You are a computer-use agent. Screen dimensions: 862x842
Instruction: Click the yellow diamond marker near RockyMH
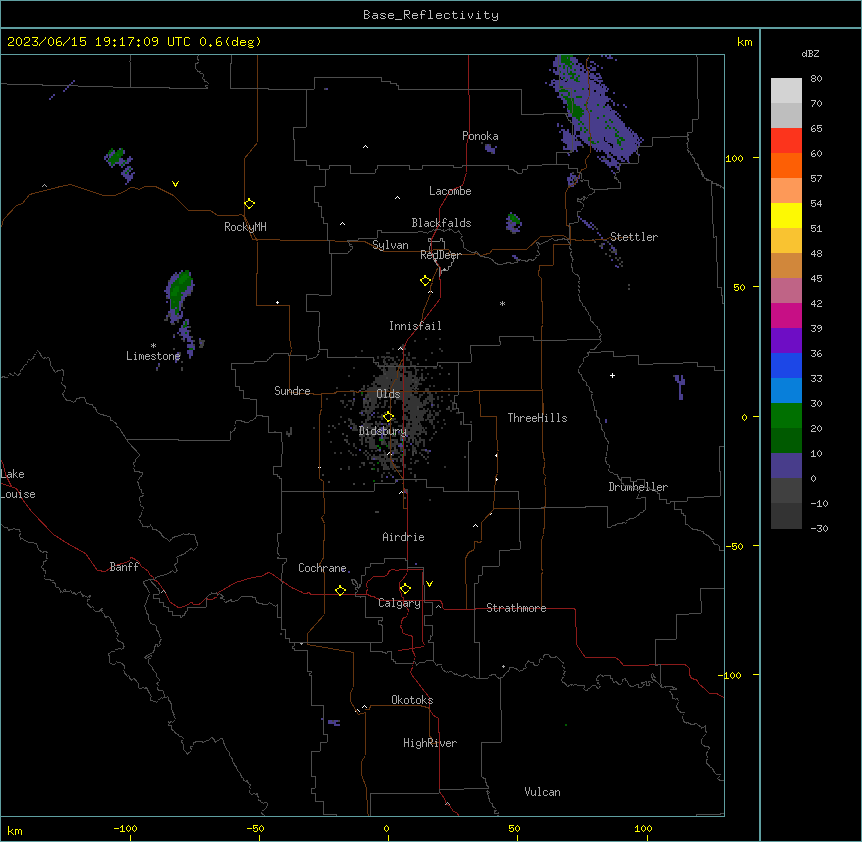[x=249, y=204]
